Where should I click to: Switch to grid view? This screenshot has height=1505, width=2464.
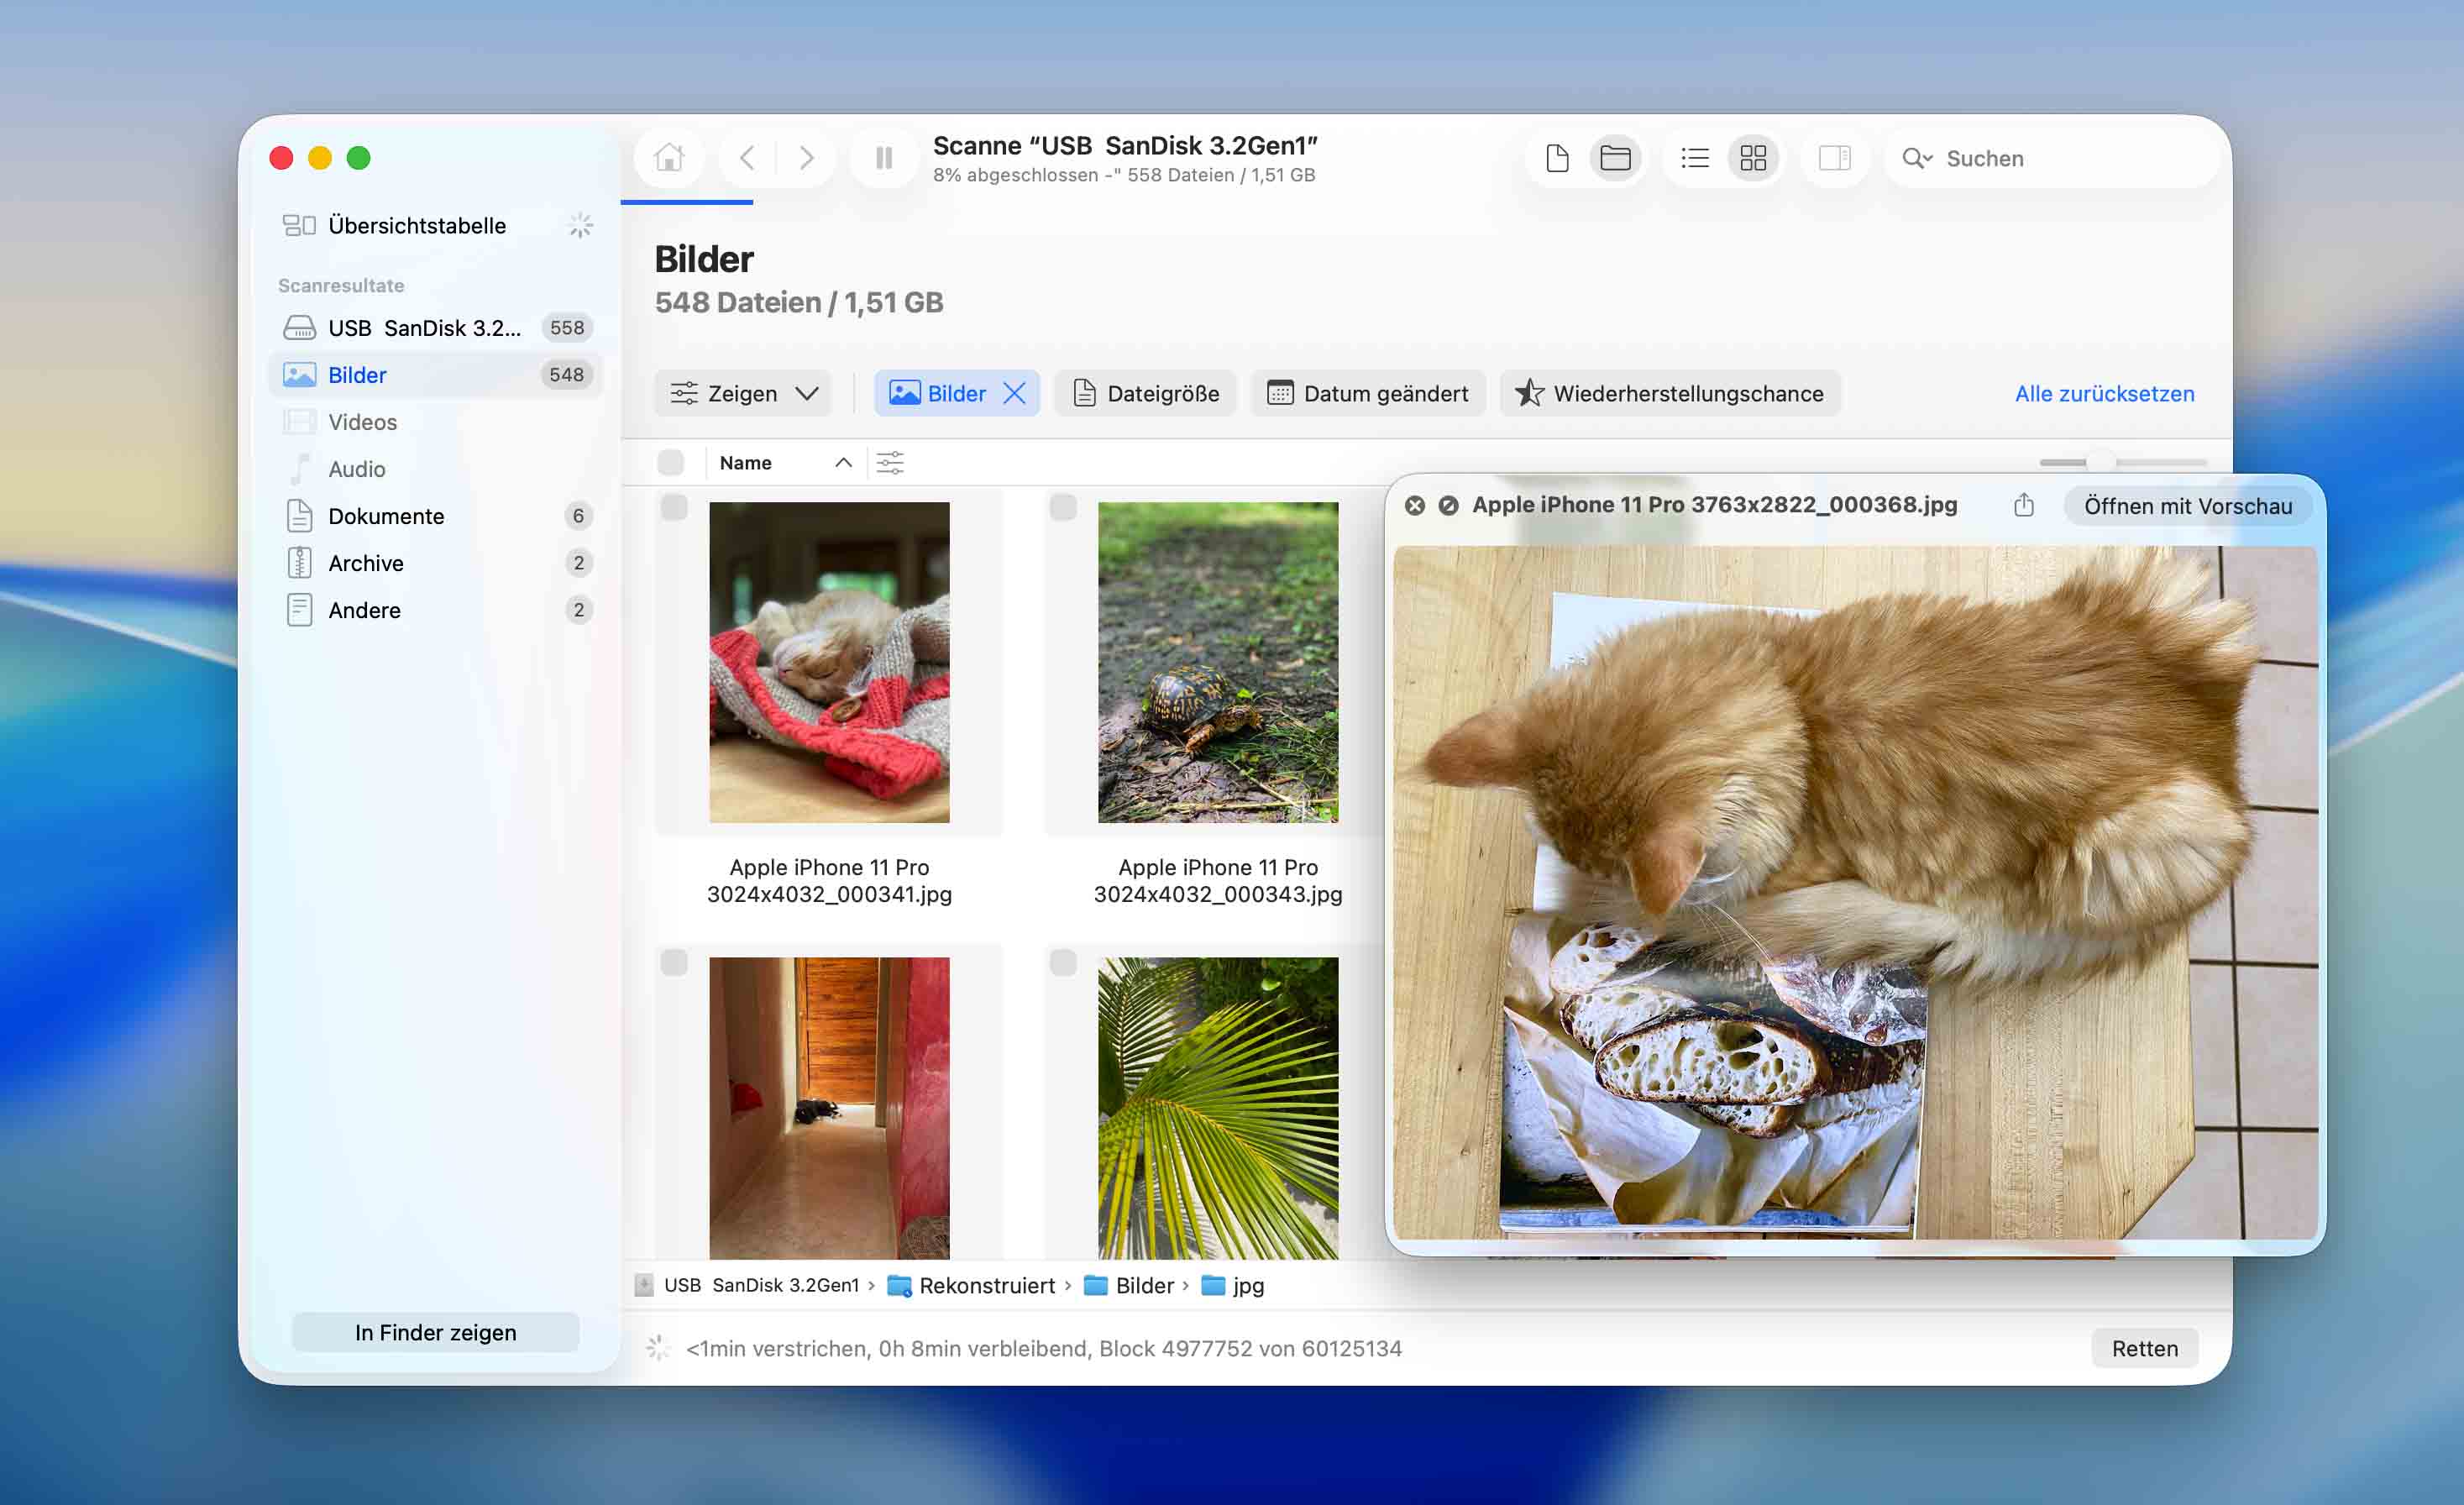1753,157
